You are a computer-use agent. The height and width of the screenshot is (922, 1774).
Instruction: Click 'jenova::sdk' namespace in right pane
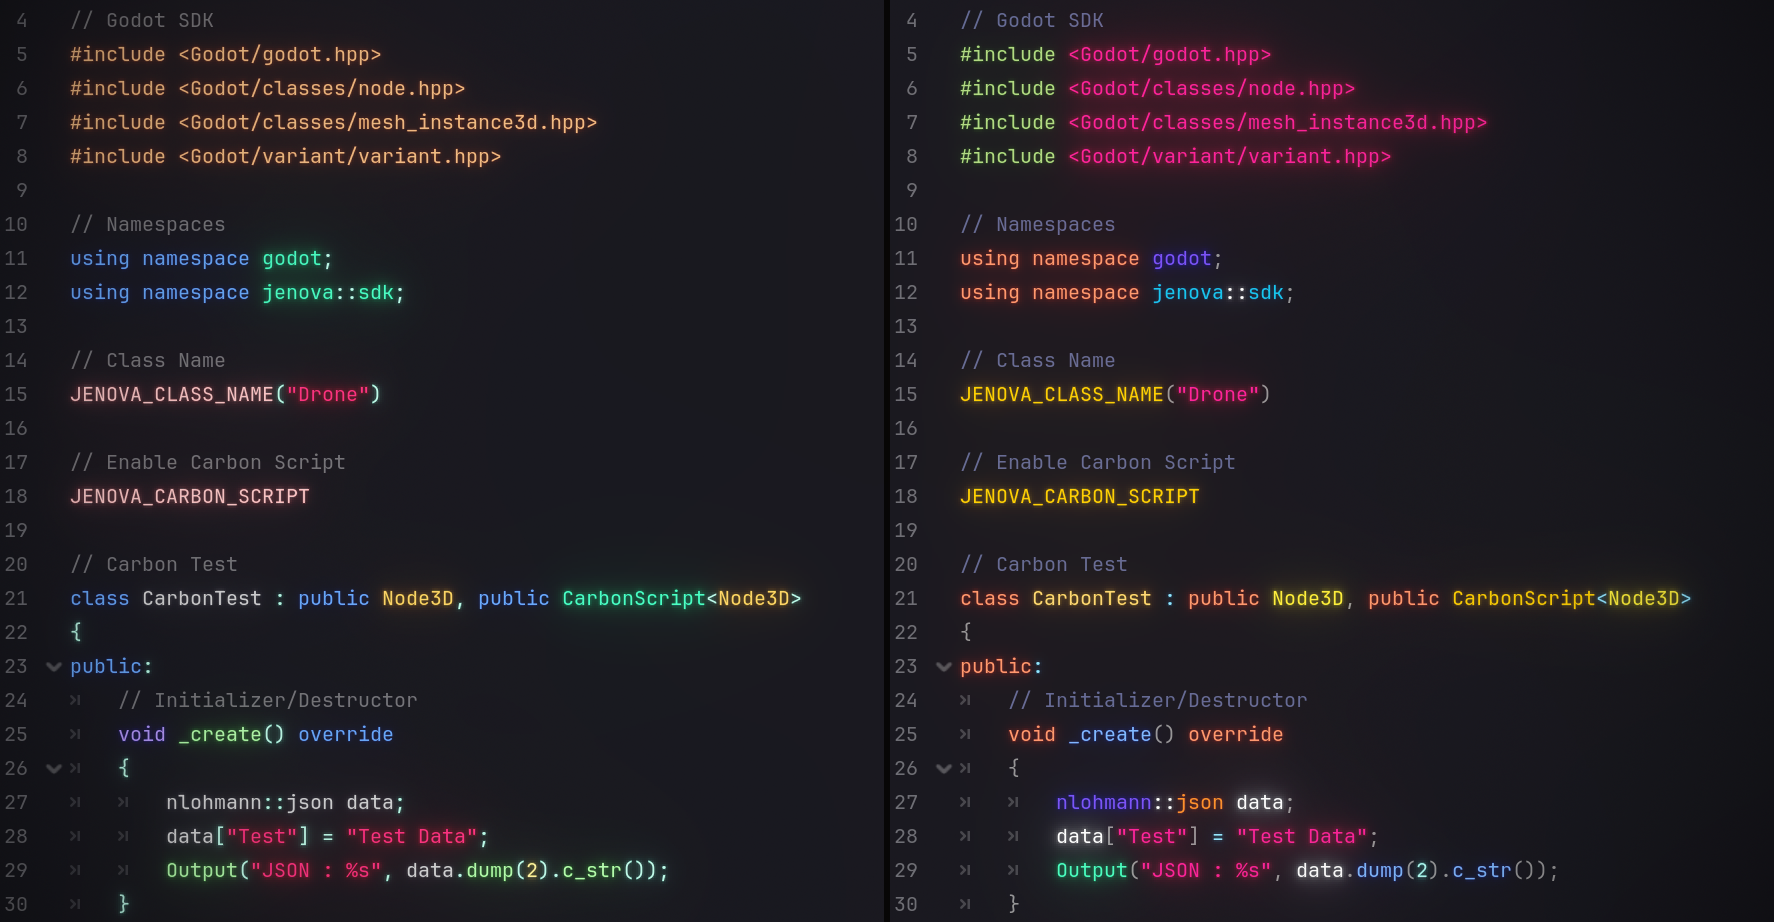(x=1218, y=293)
